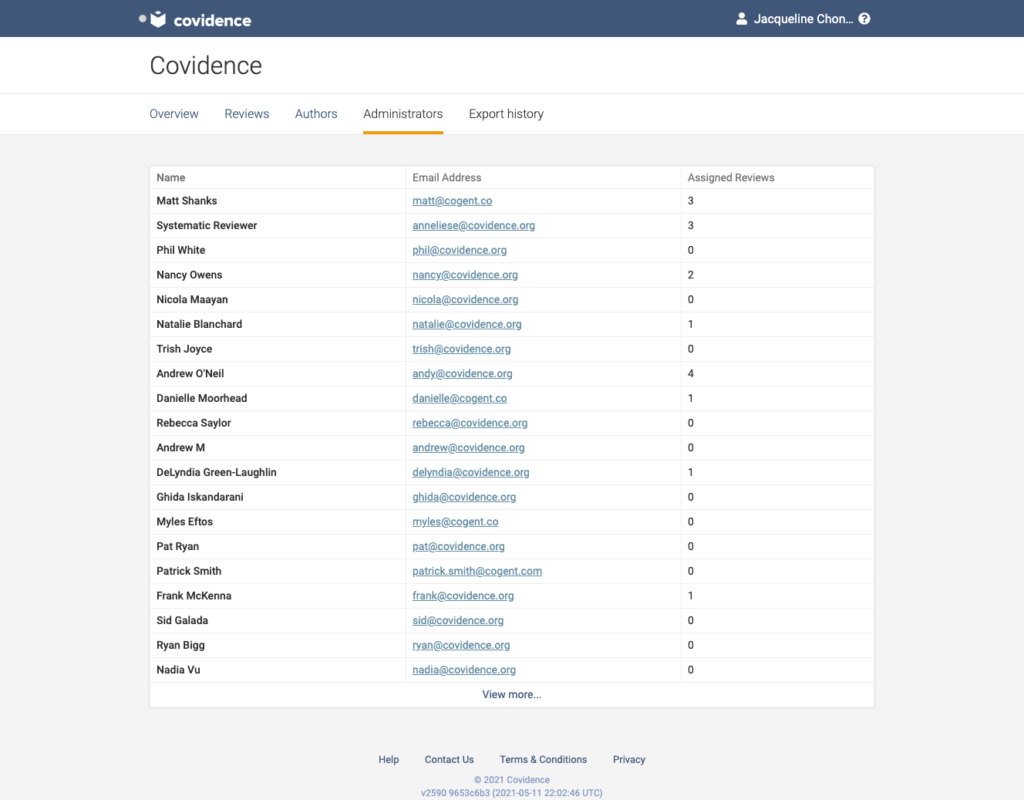Open Jacqueline Chon... account menu
The width and height of the screenshot is (1024, 800).
803,19
